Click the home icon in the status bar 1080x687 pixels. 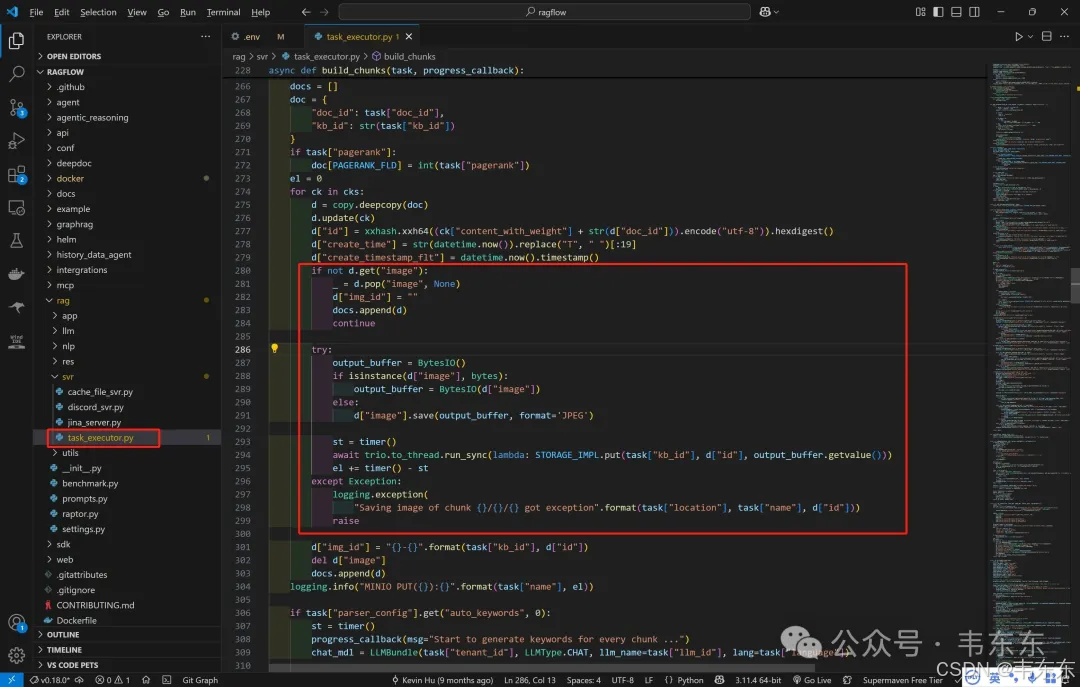(x=146, y=680)
